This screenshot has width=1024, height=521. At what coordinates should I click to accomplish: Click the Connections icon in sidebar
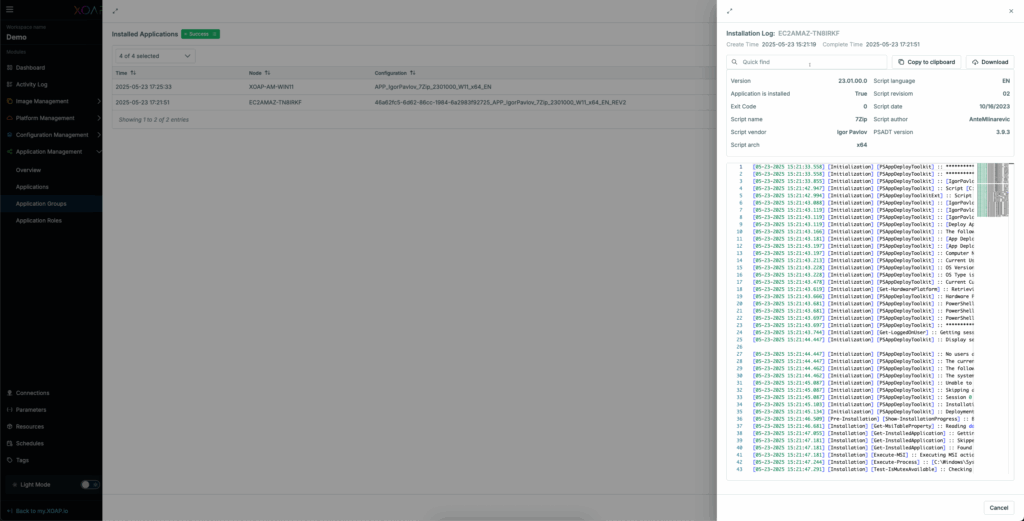pyautogui.click(x=10, y=392)
